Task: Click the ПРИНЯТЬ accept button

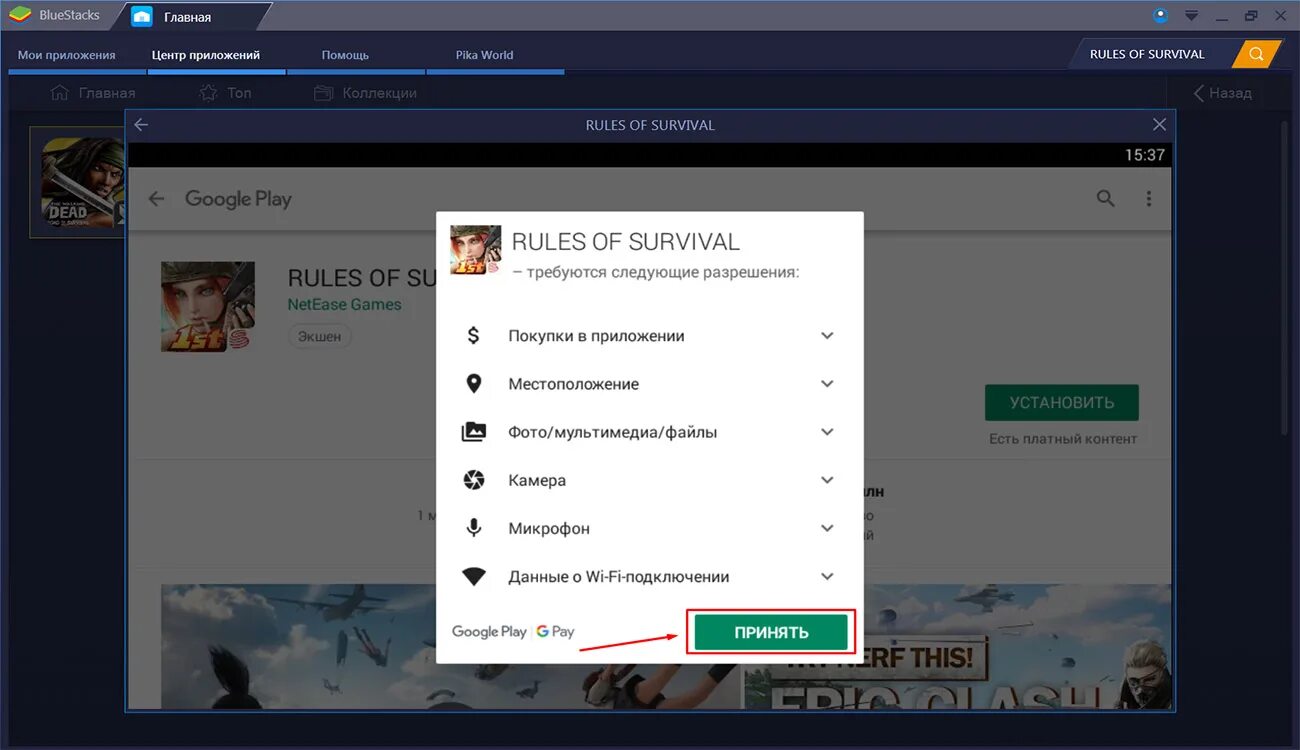Action: point(771,632)
